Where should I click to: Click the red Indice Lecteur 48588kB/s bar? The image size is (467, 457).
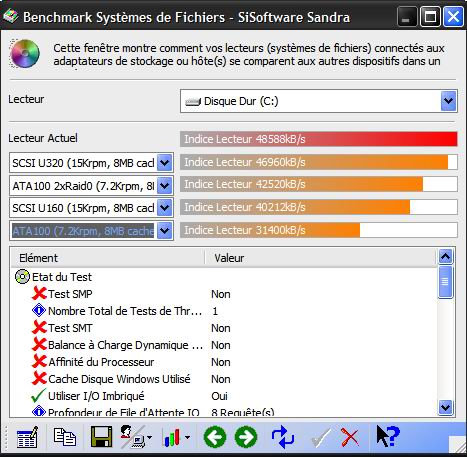pos(319,139)
